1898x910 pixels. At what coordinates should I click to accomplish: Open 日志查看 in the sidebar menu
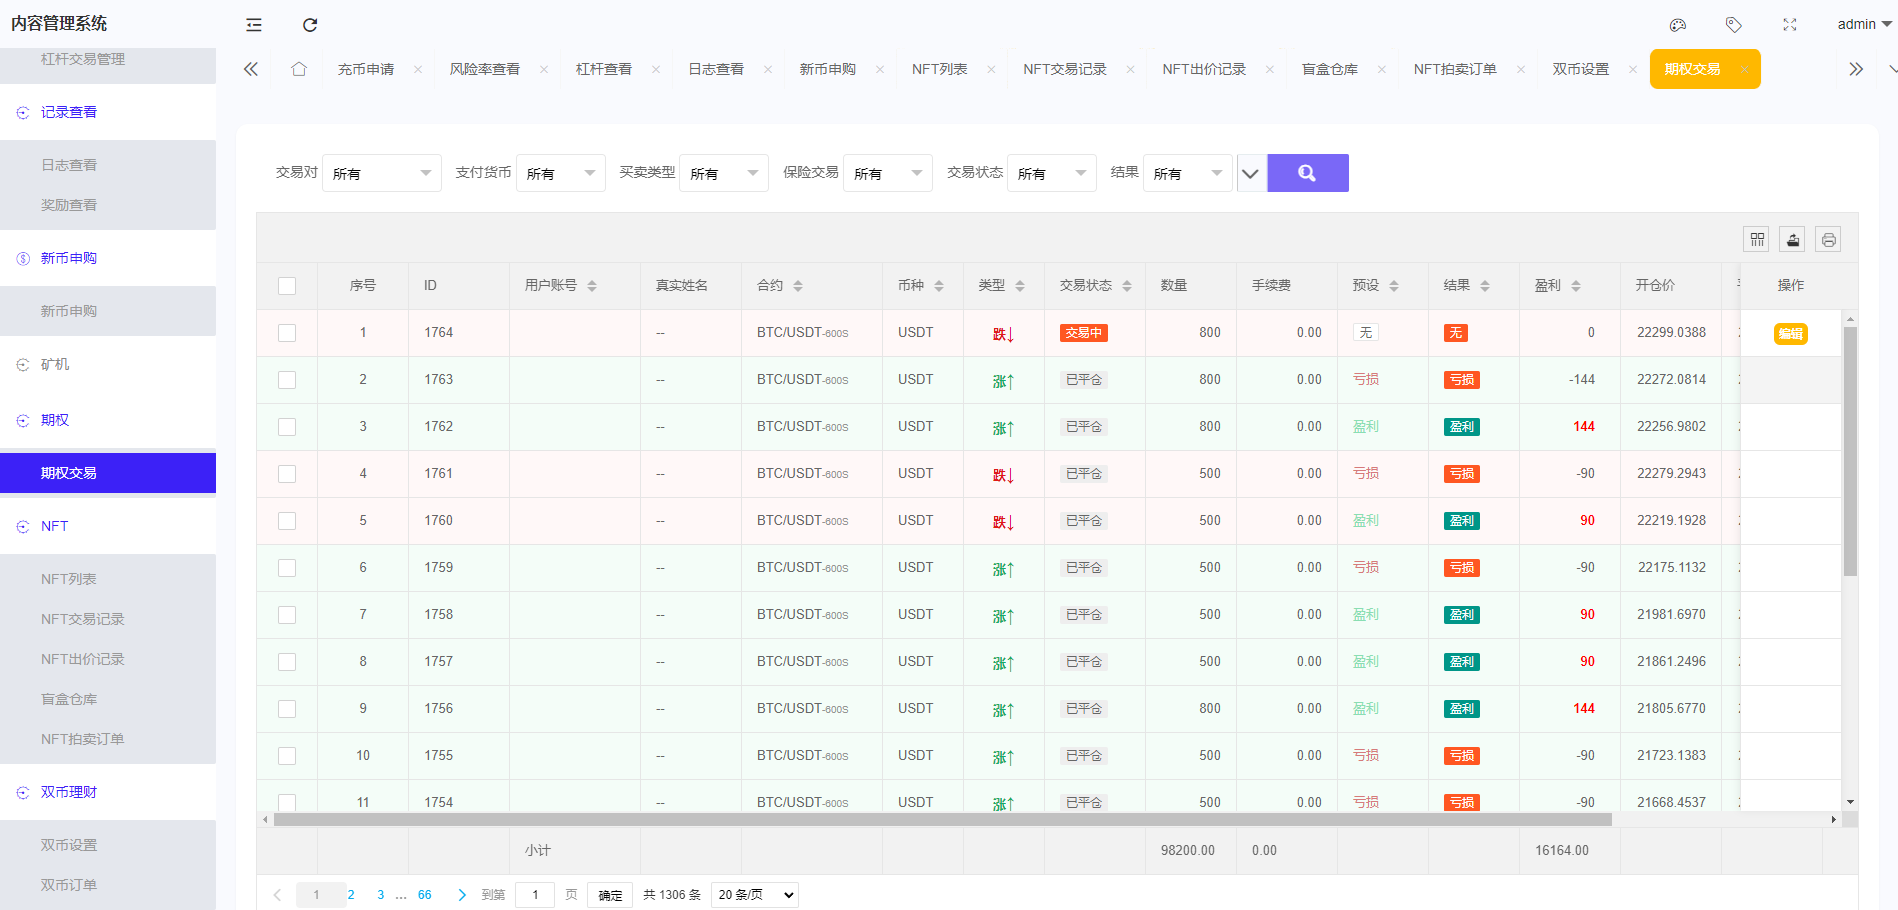[x=70, y=164]
